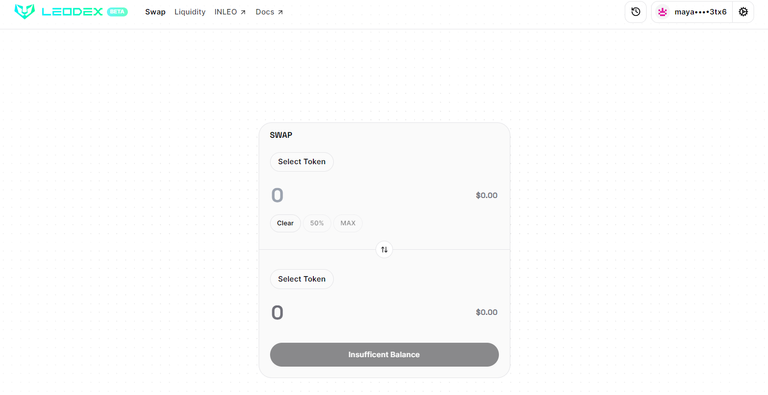Click the INLEO external link arrow
This screenshot has width=768, height=395.
click(243, 12)
